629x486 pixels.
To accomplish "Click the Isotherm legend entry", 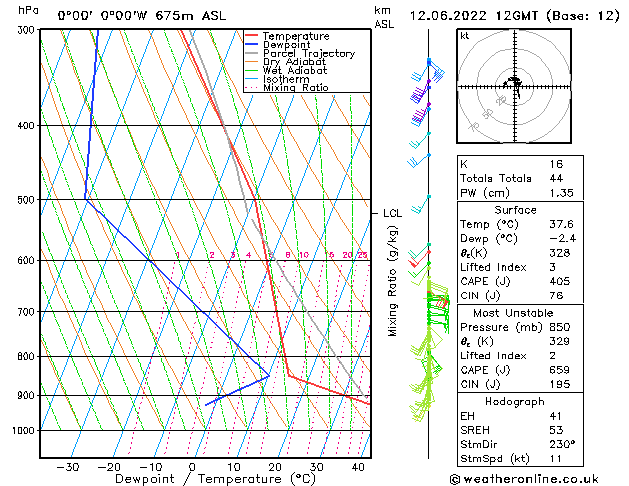I will pyautogui.click(x=277, y=79).
